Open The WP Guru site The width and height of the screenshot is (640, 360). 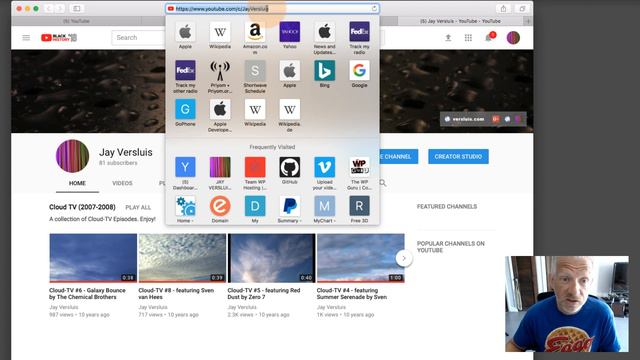(x=359, y=167)
